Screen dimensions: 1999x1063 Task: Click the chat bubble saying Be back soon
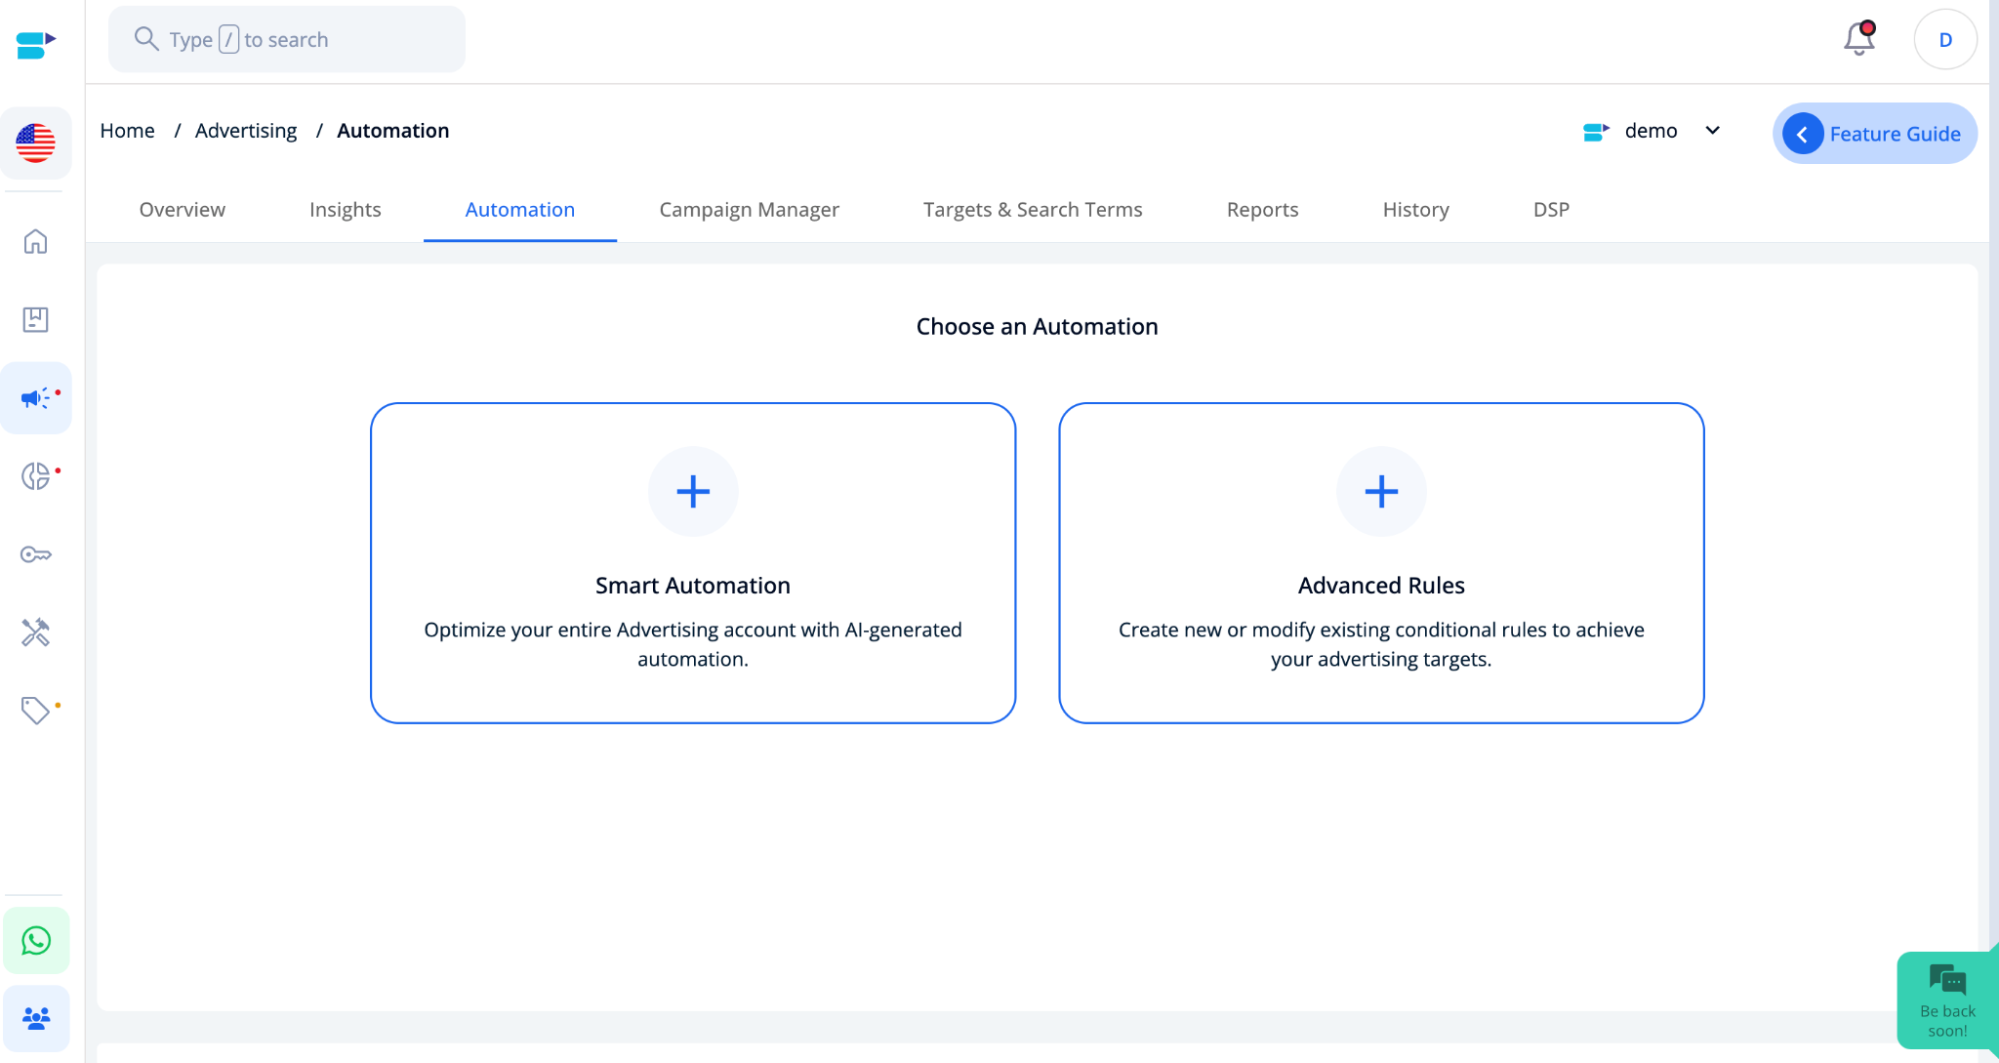(x=1946, y=1000)
